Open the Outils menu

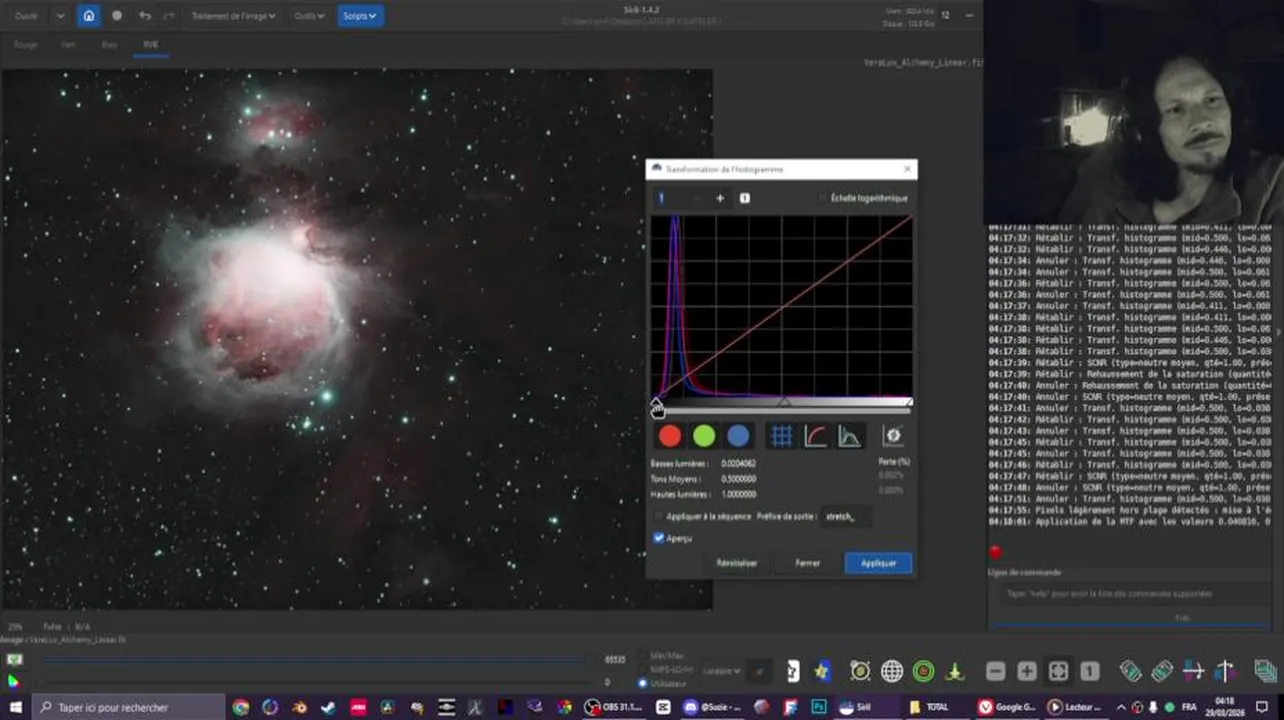click(x=309, y=16)
